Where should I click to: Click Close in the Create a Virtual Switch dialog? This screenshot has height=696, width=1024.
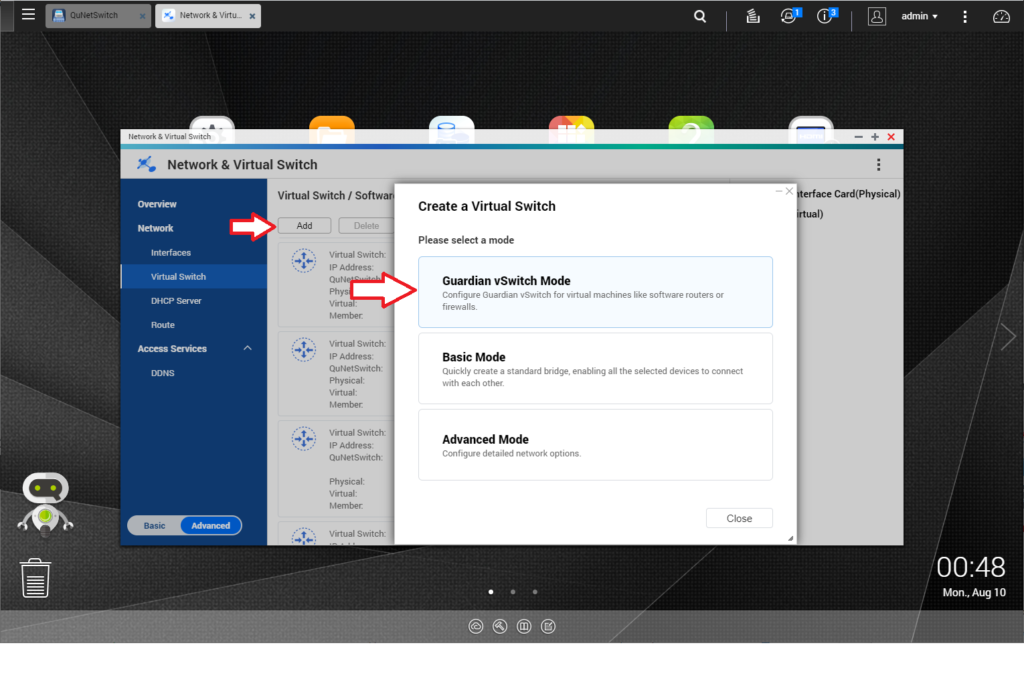coord(739,518)
